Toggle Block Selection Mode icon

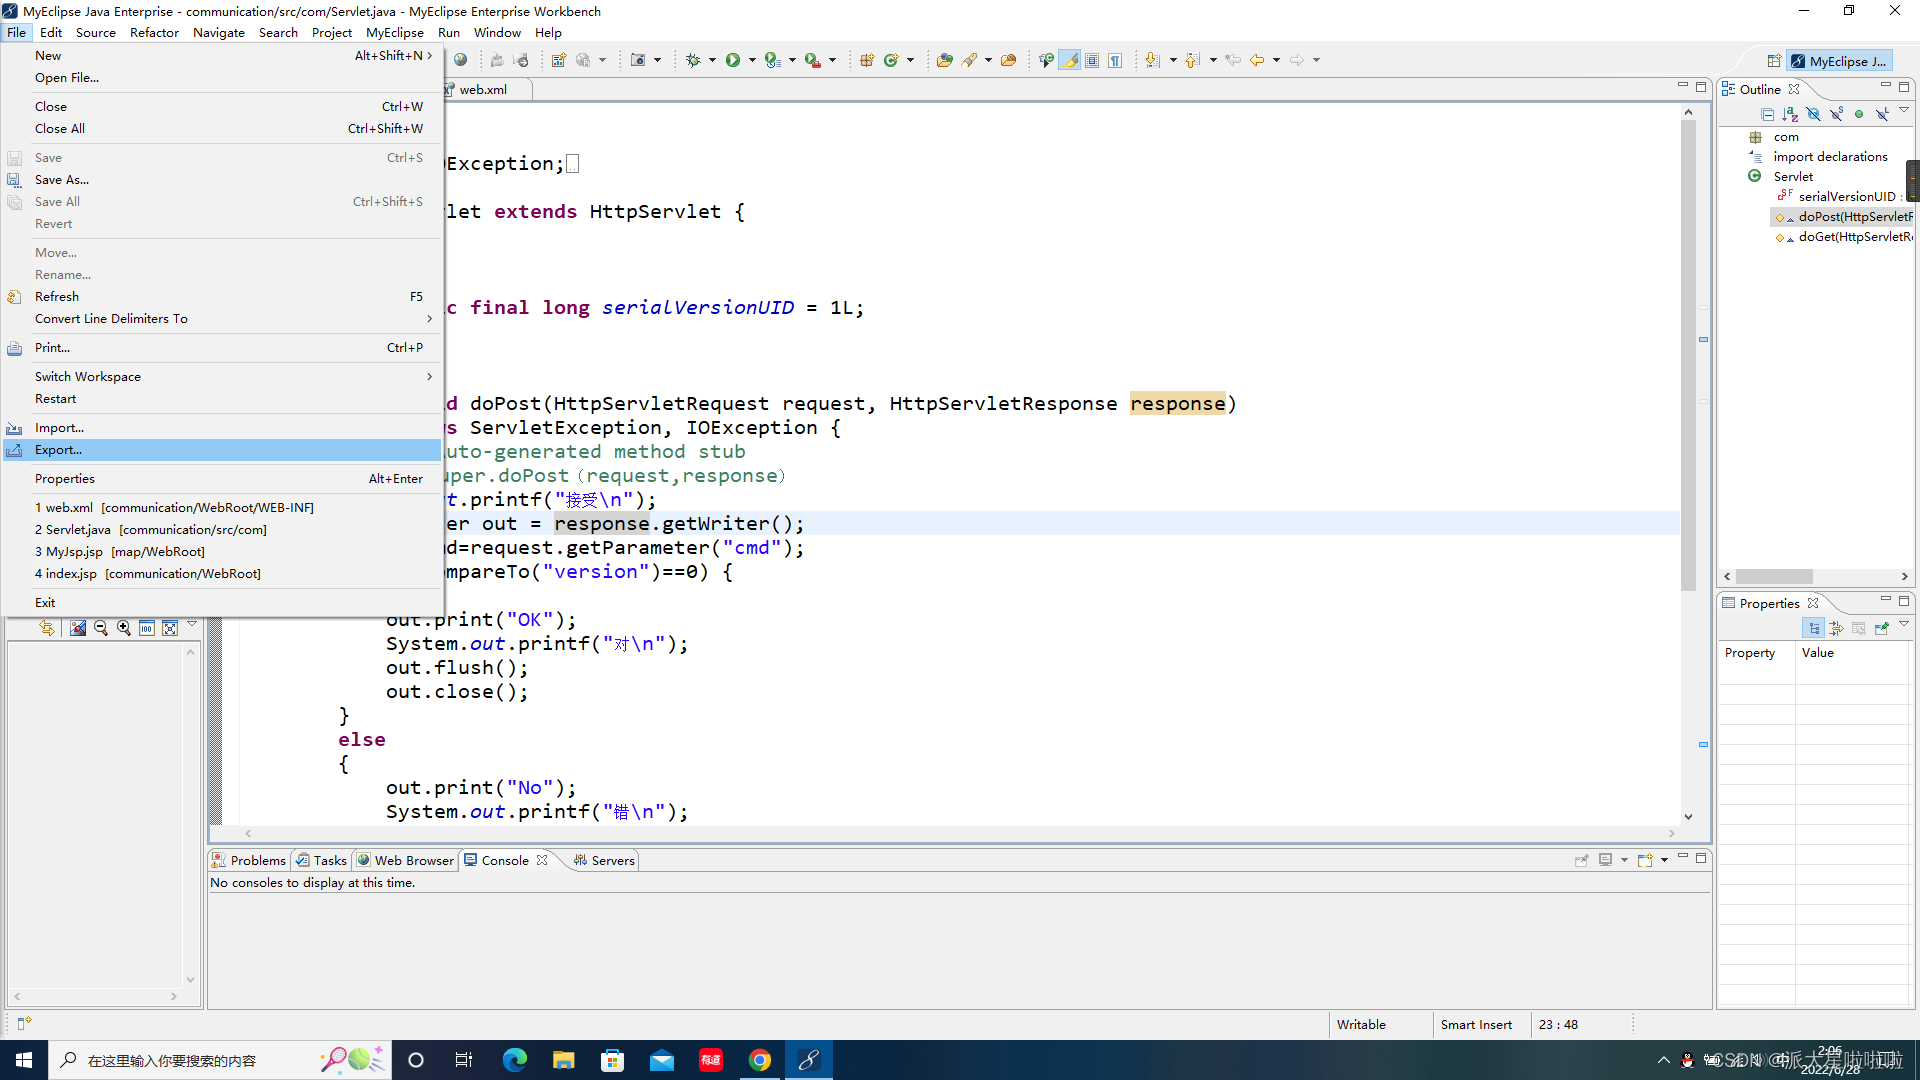click(x=1092, y=60)
